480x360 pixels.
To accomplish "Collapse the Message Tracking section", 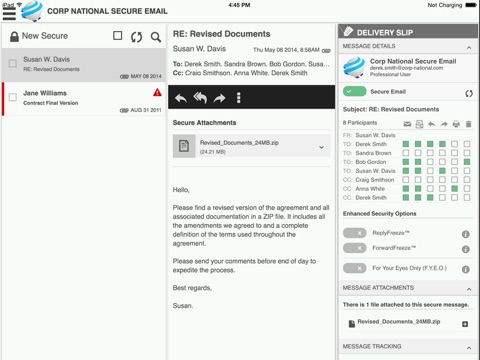I will [469, 348].
